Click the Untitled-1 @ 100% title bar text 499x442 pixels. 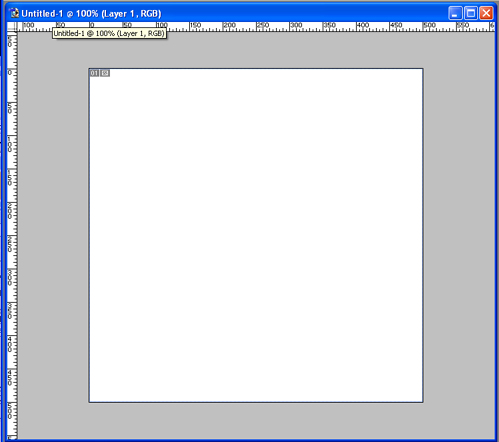91,14
